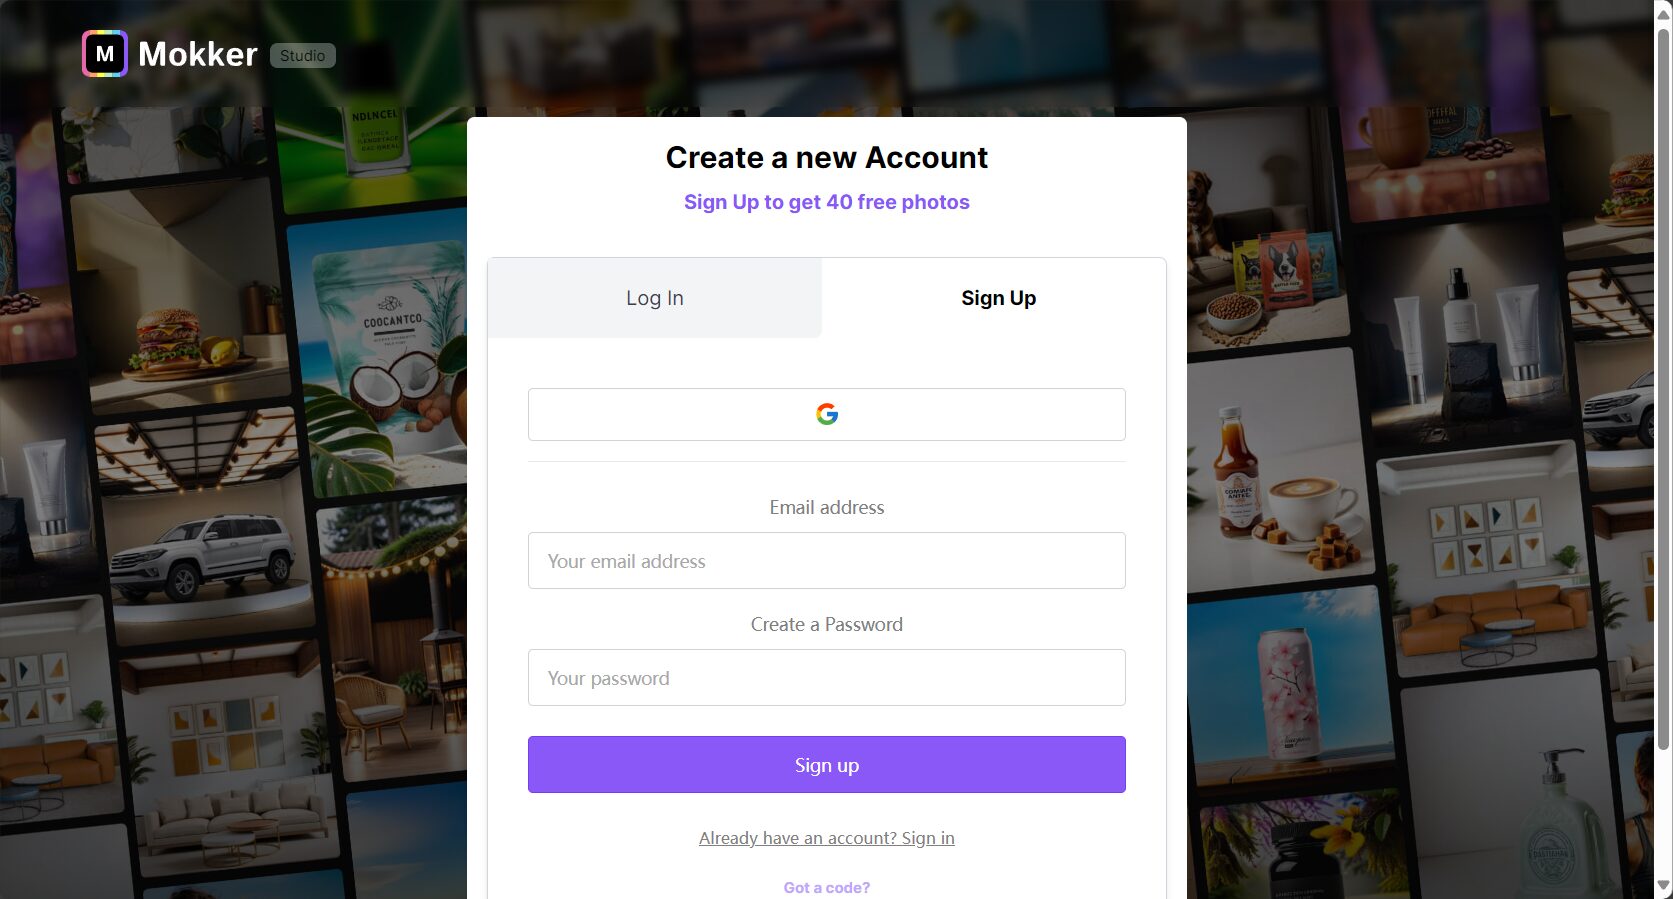Screen dimensions: 1673x899
Task: Click the Got a code? link
Action: click(826, 887)
